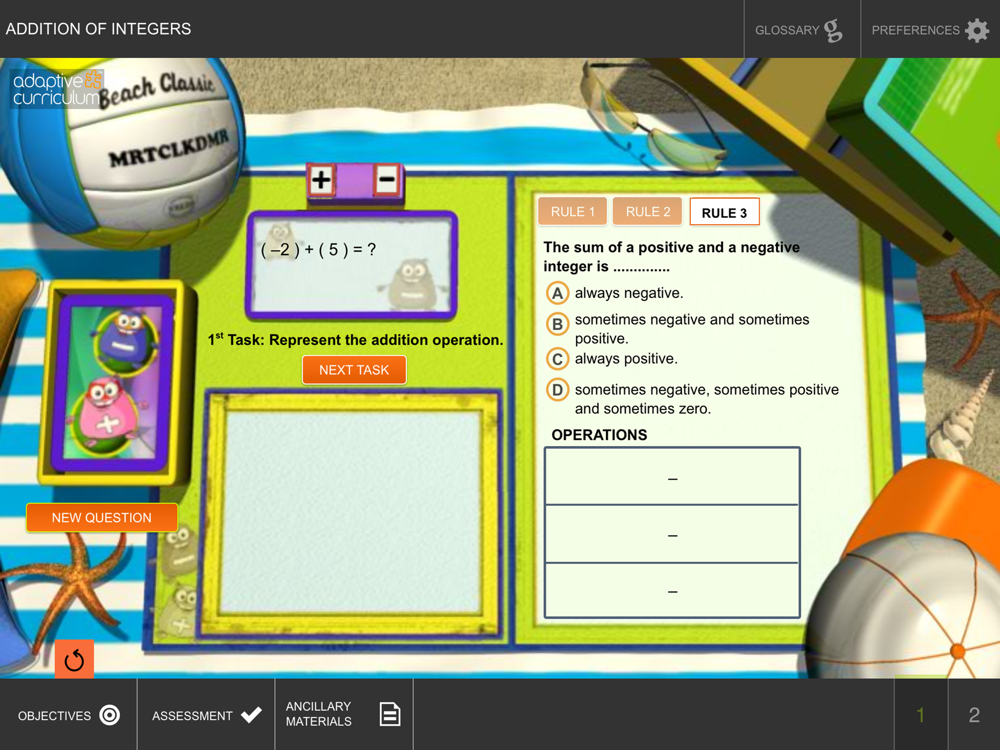Click the equation card (−2) + (5)
Image resolution: width=1000 pixels, height=750 pixels.
pyautogui.click(x=351, y=265)
